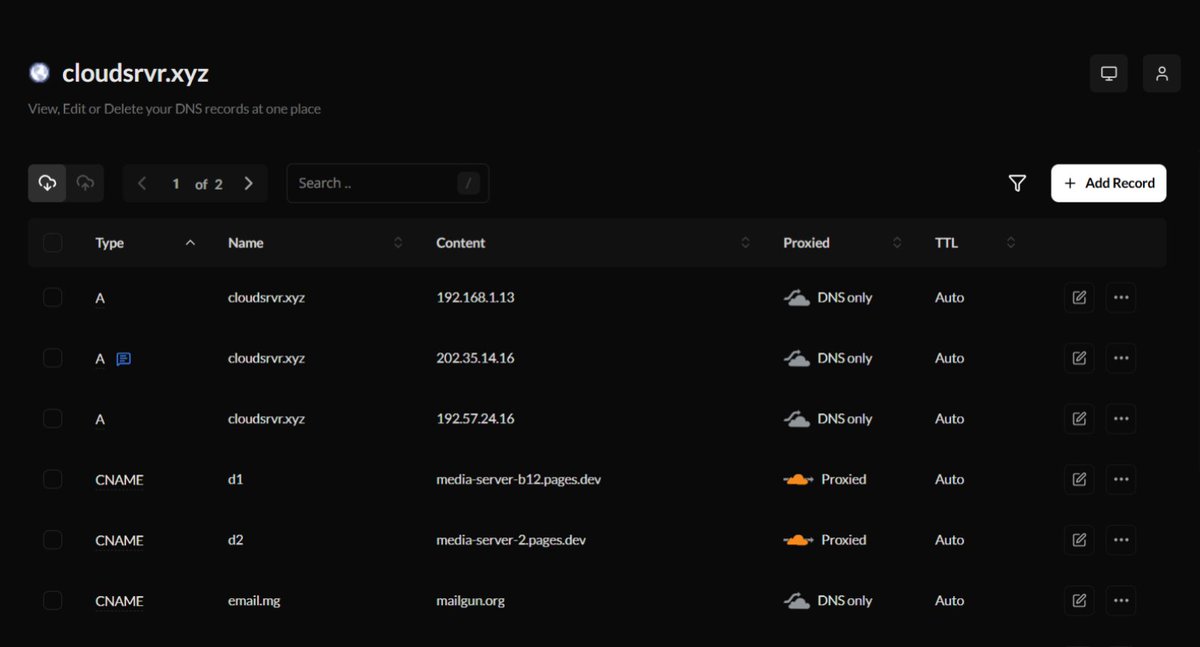1200x647 pixels.
Task: Click the cloud upload icon
Action: click(x=85, y=183)
